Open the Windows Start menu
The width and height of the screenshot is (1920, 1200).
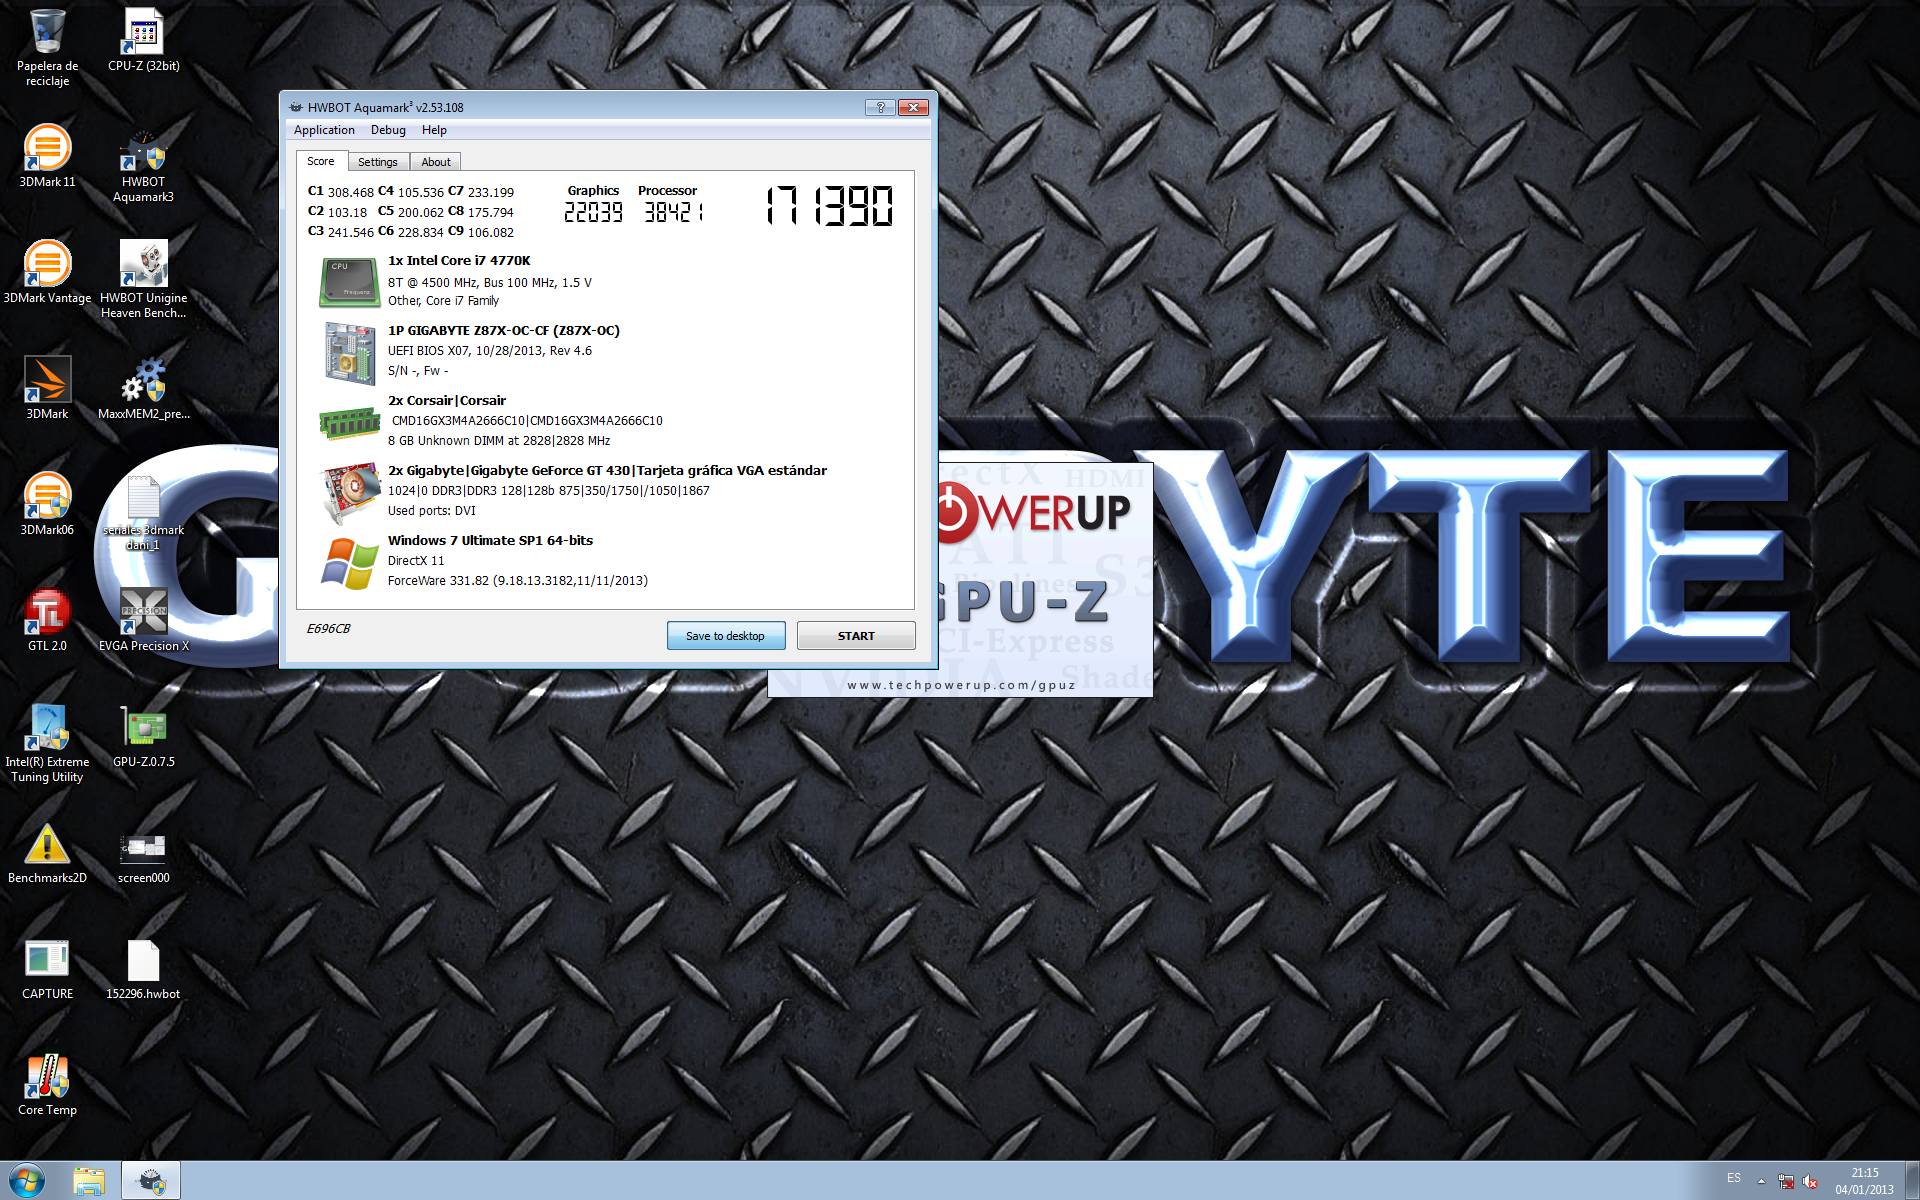pos(26,1181)
